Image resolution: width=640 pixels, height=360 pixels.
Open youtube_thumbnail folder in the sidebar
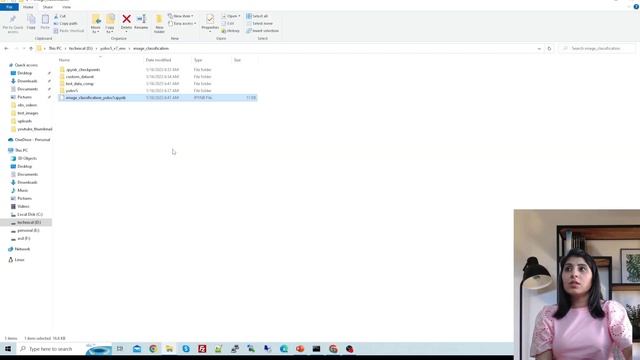[34, 129]
